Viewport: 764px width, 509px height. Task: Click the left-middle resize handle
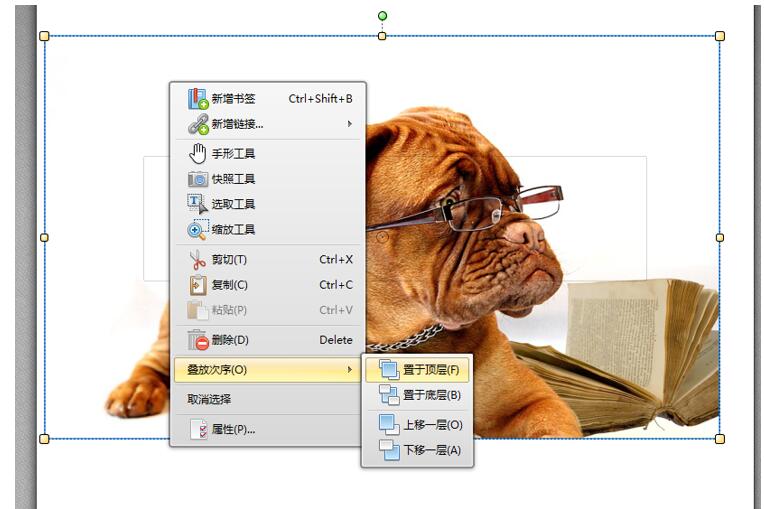click(x=44, y=238)
